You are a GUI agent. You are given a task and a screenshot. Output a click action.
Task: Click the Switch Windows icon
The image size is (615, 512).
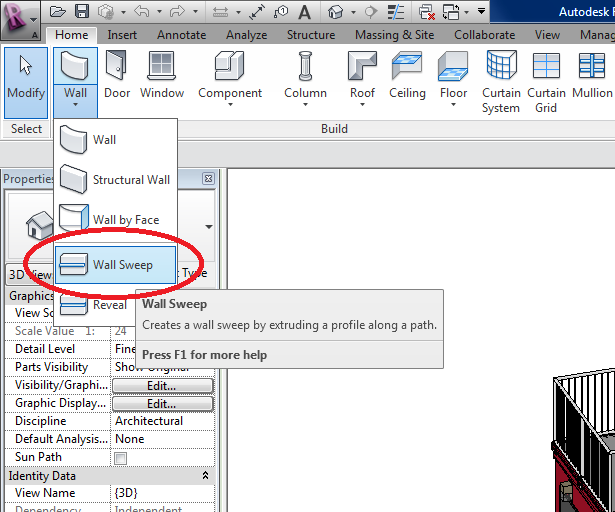(451, 12)
